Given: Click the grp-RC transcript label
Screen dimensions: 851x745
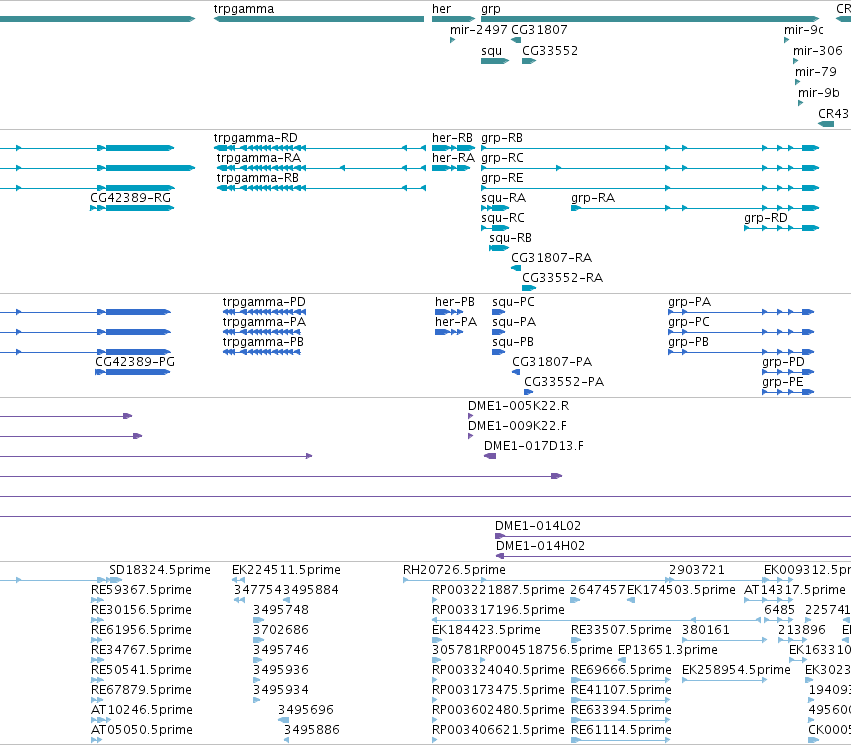Looking at the screenshot, I should tap(503, 158).
